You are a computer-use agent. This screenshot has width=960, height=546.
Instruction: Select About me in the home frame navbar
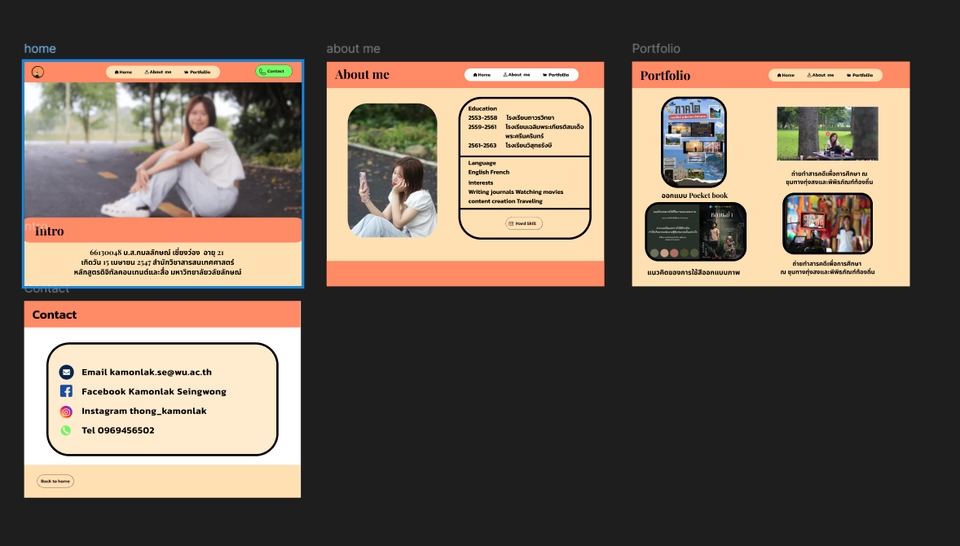click(x=158, y=72)
